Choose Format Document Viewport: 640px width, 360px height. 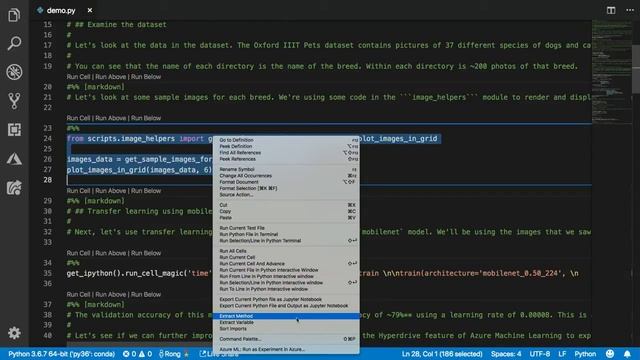(x=286, y=182)
